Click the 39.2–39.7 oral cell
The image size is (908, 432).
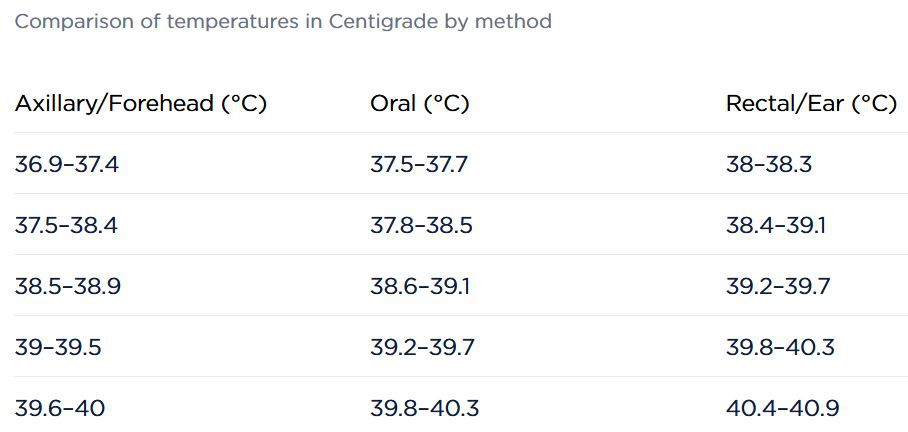(x=422, y=348)
